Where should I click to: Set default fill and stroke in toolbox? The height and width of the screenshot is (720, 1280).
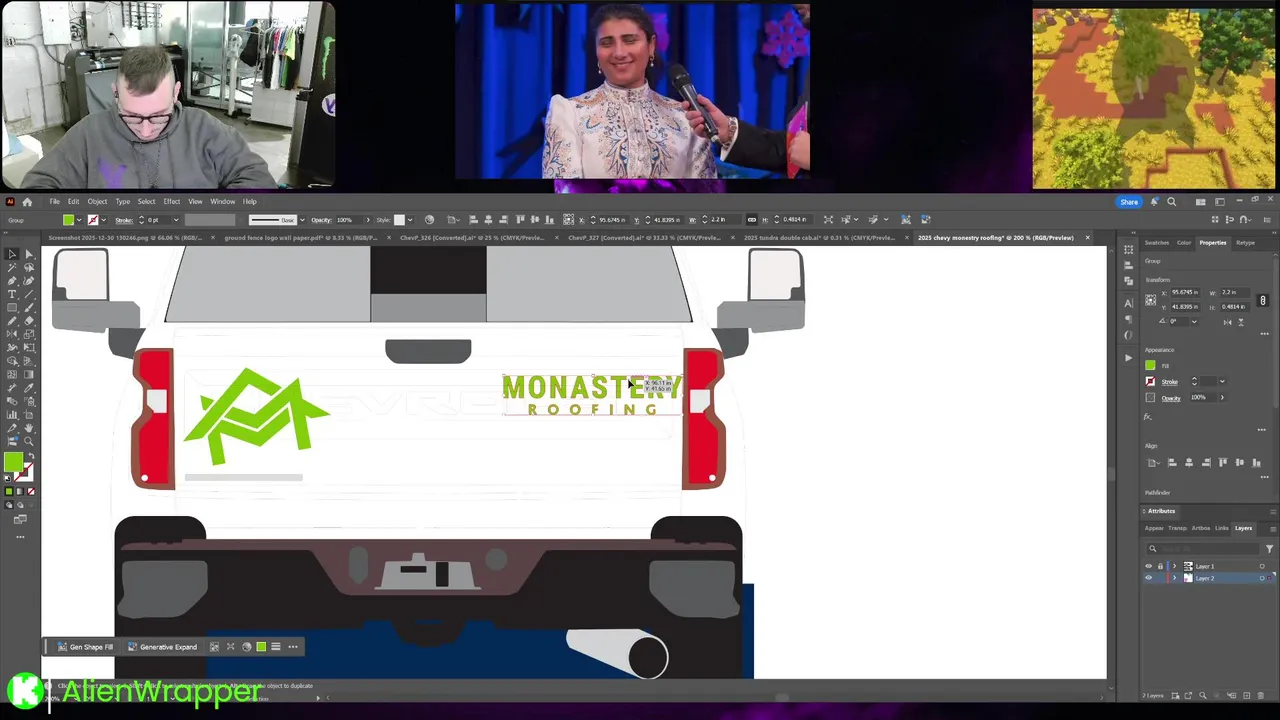tap(7, 478)
